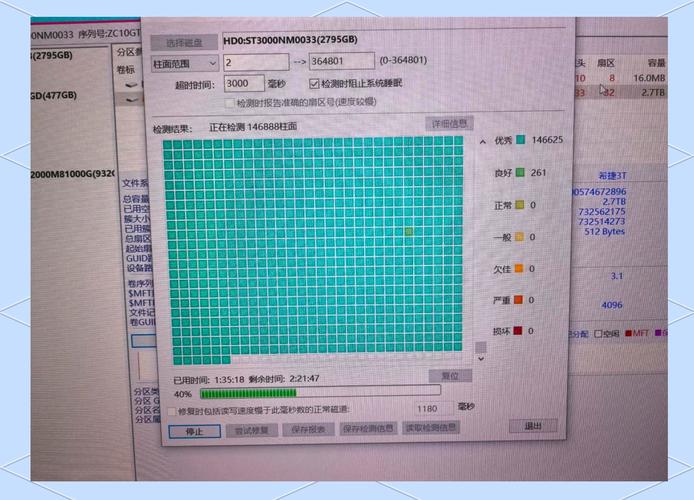Toggle 检测时阻止系统睡眠 checkbox
Screen dimensions: 694x500
pos(313,84)
